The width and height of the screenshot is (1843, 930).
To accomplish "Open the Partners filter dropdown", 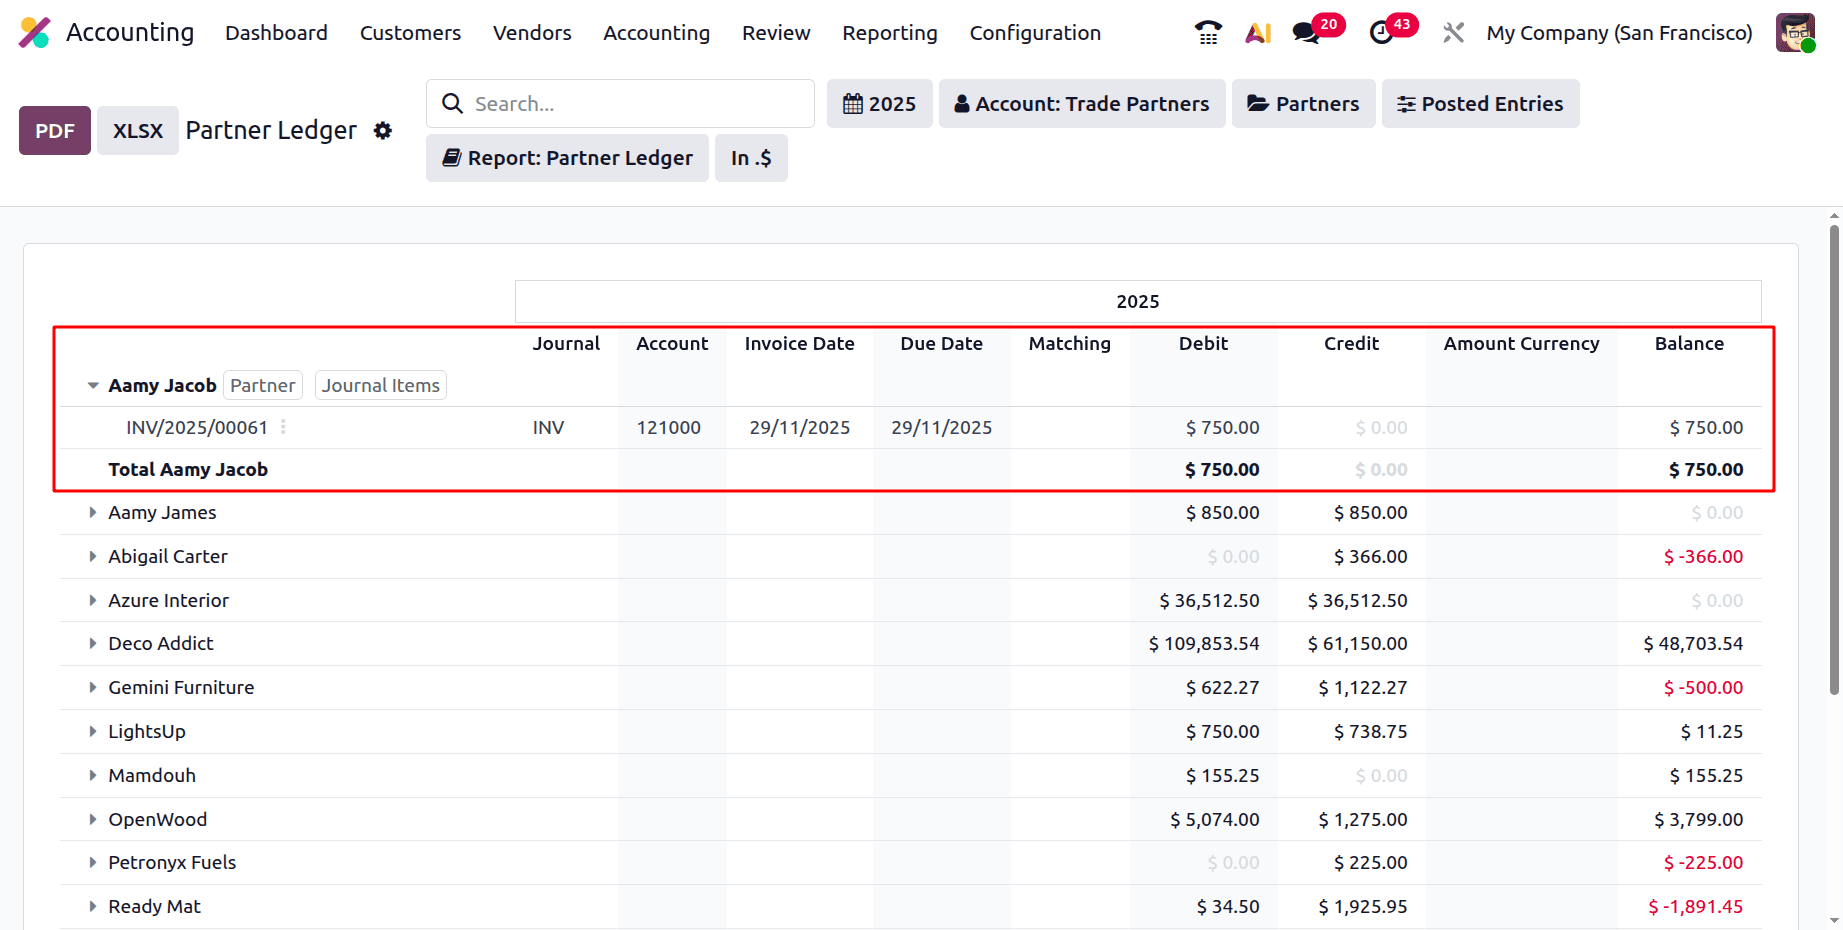I will pyautogui.click(x=1304, y=104).
